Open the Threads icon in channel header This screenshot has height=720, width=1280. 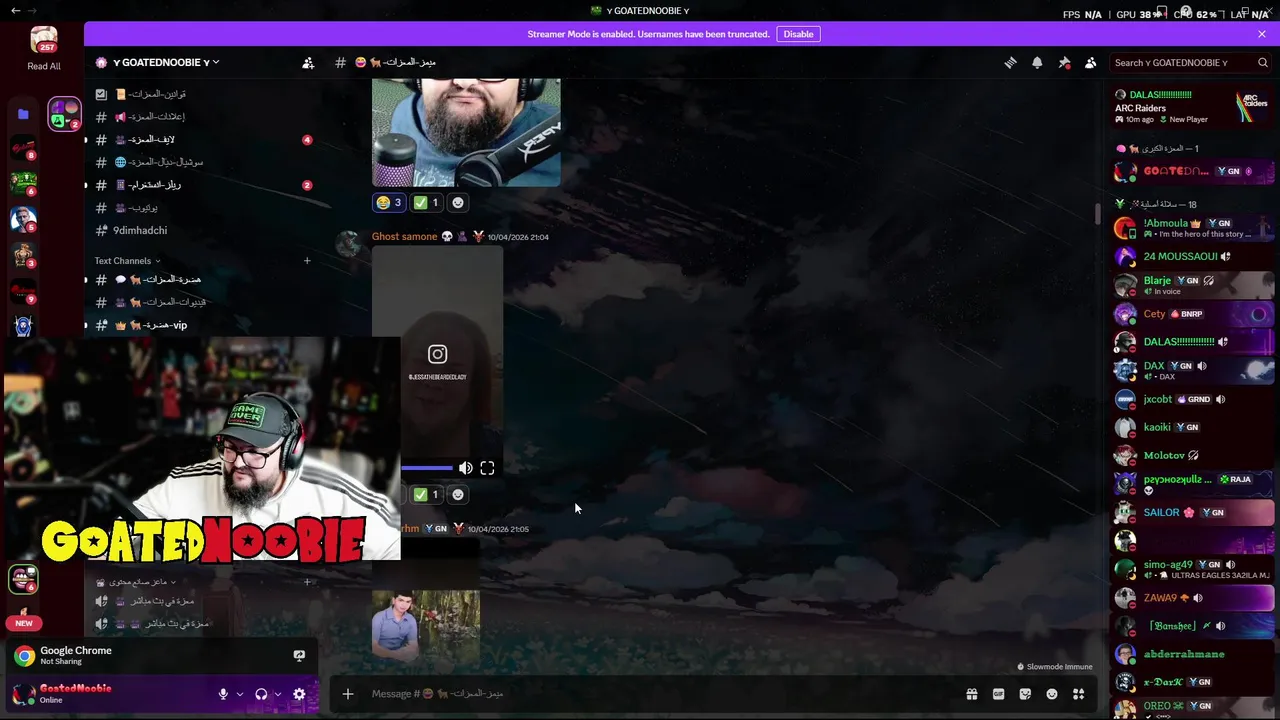coord(1010,62)
